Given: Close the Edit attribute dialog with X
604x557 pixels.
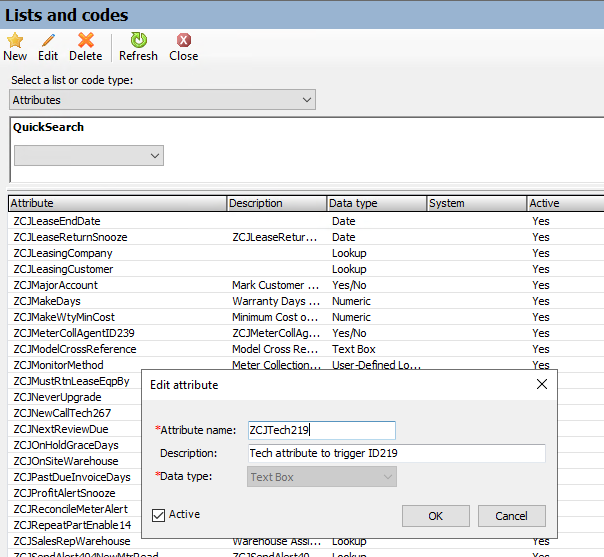Looking at the screenshot, I should coord(542,384).
